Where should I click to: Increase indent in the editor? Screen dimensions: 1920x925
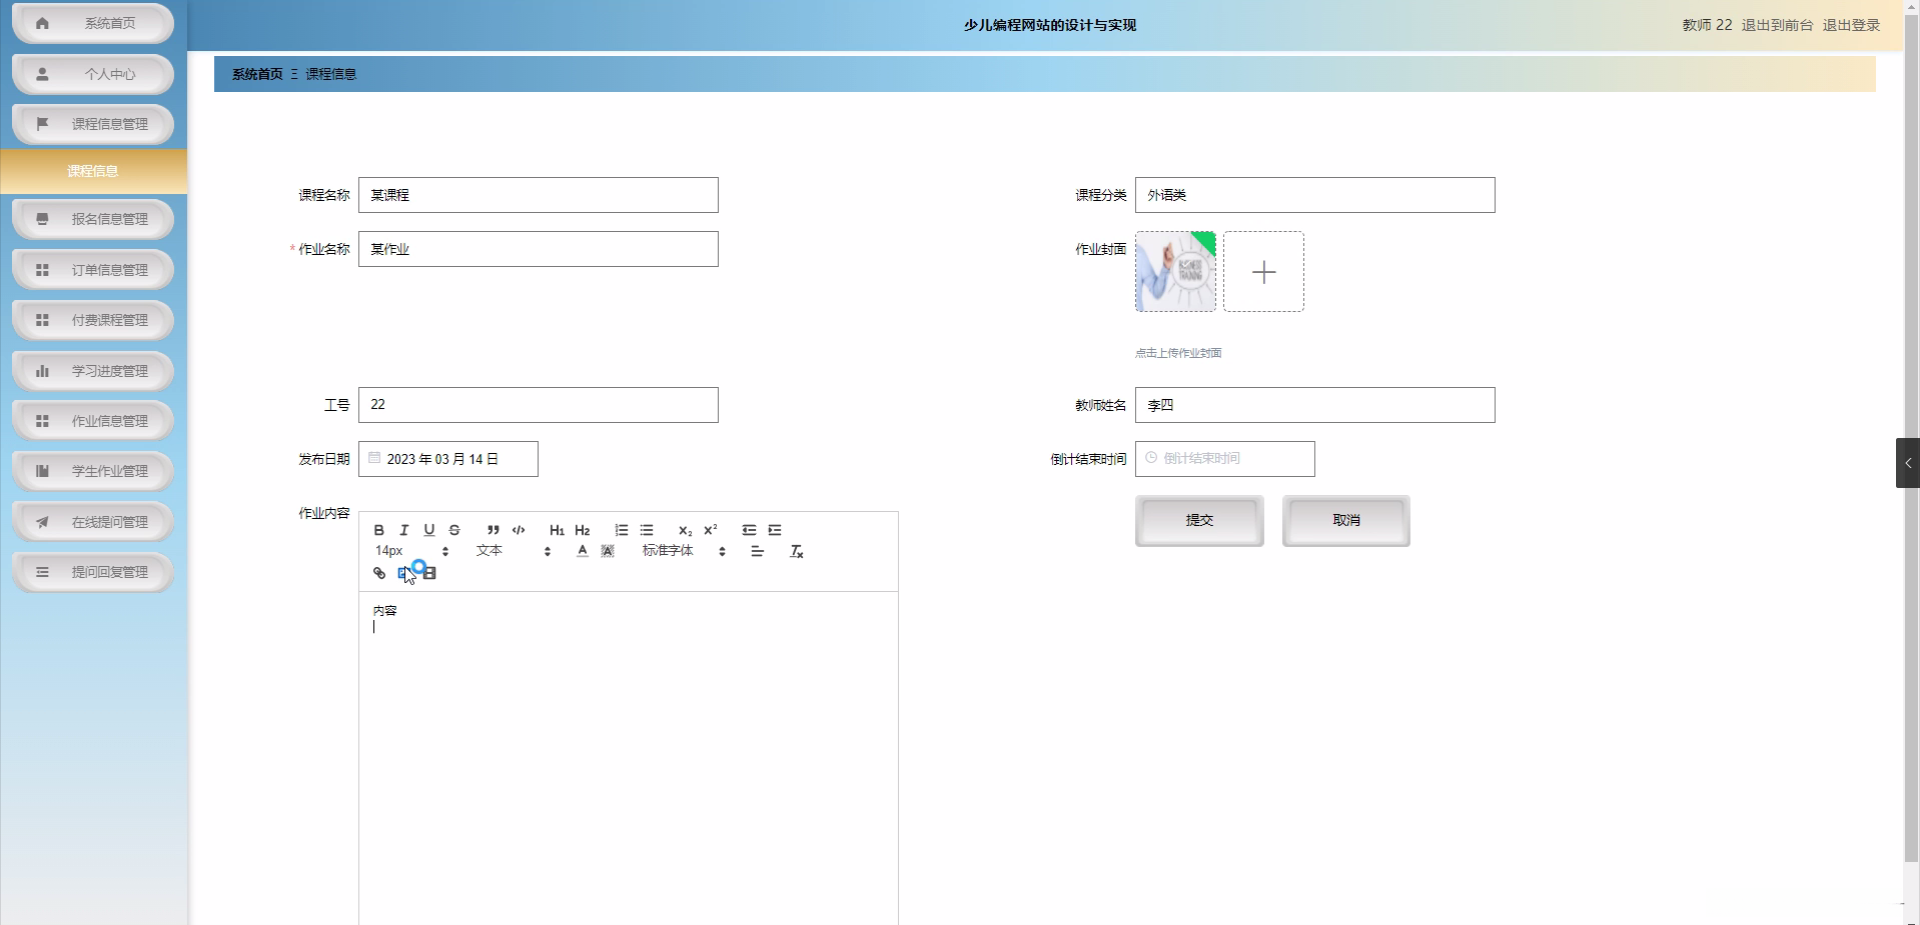(775, 530)
